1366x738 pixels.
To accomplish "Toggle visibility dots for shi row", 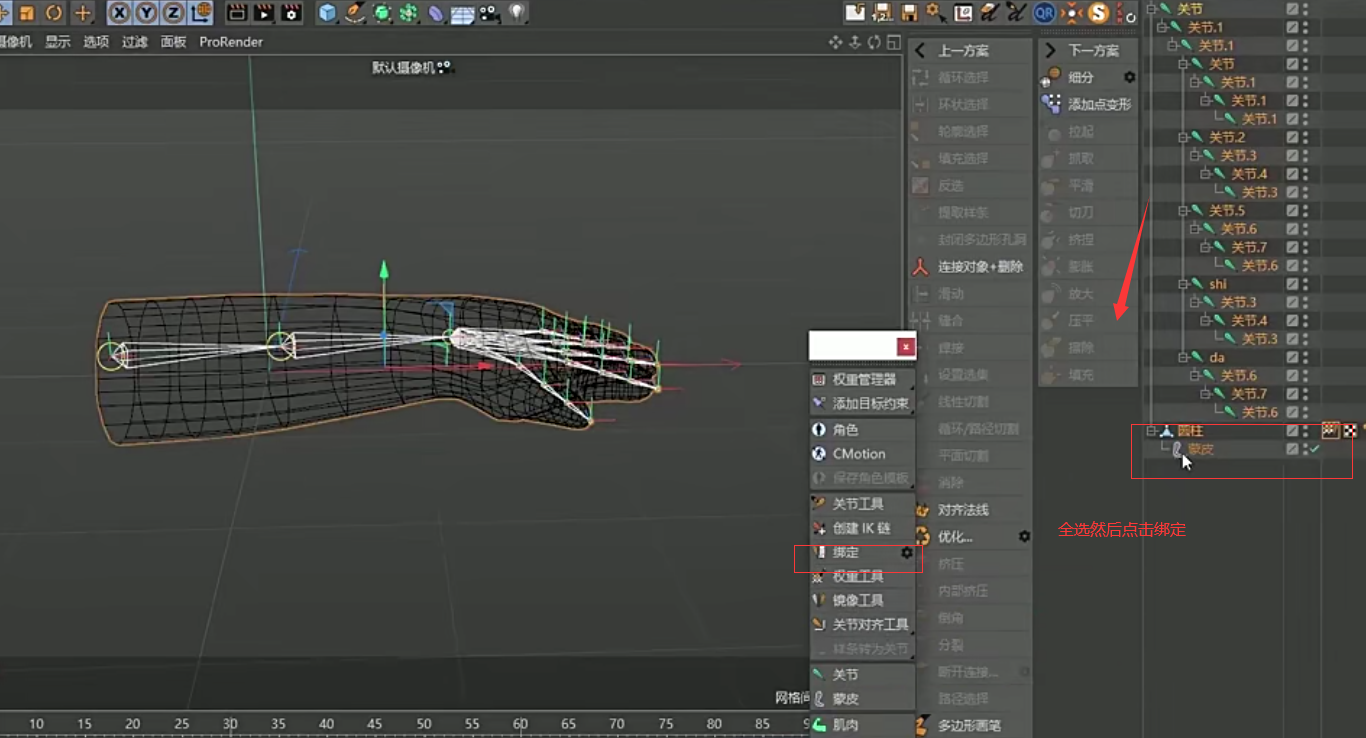I will 1305,284.
